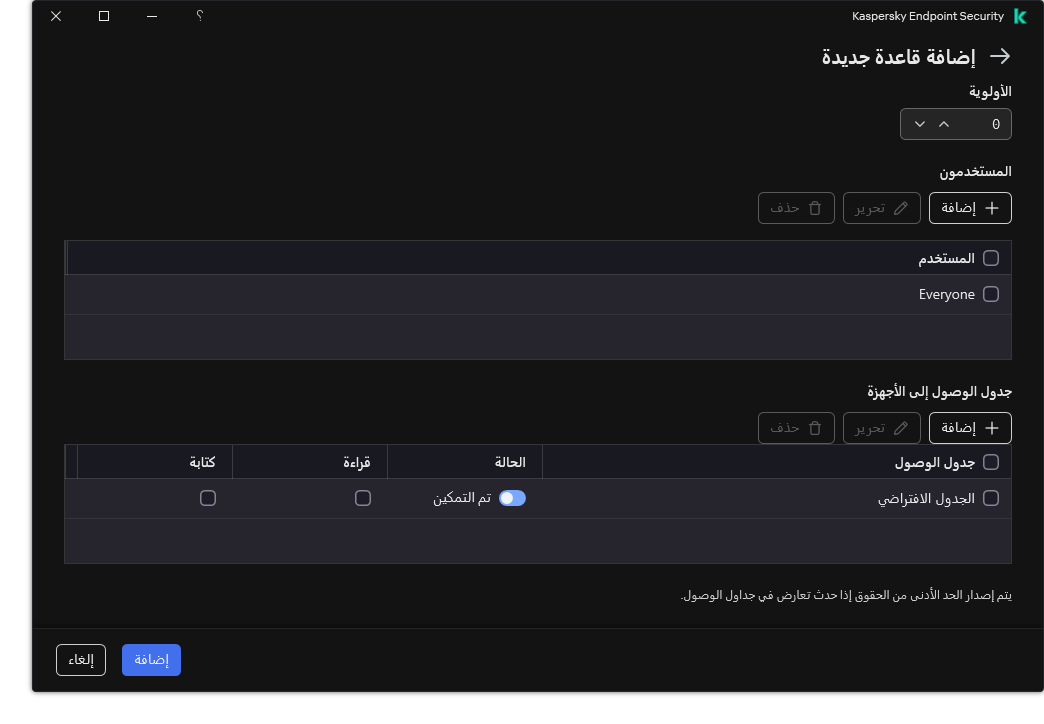This screenshot has height=724, width=1044.
Task: Decrease priority using the down chevron
Action: 919,124
